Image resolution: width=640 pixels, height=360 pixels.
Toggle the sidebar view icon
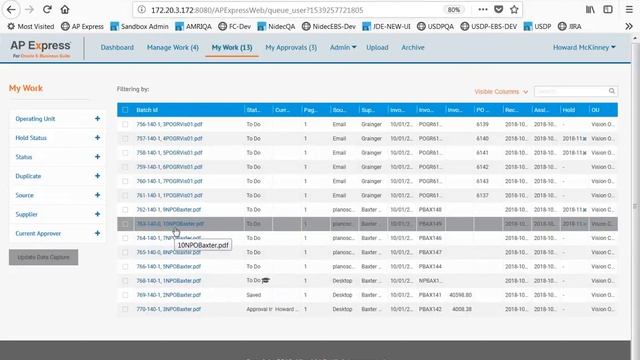click(x=608, y=9)
